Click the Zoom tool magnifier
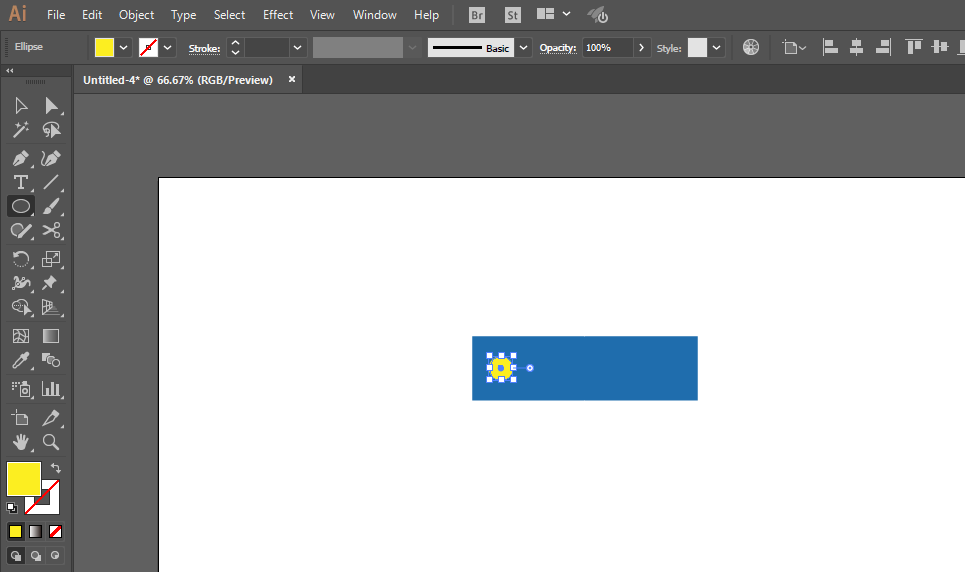This screenshot has height=572, width=965. pos(51,441)
